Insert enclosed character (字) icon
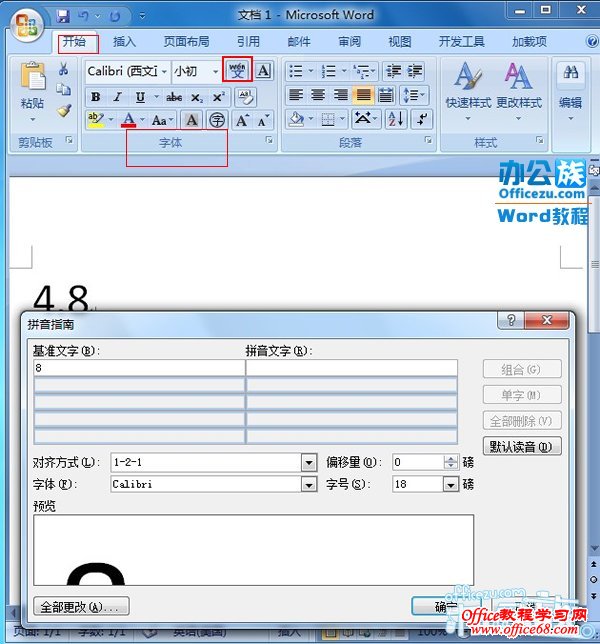The height and width of the screenshot is (644, 600). coord(216,120)
